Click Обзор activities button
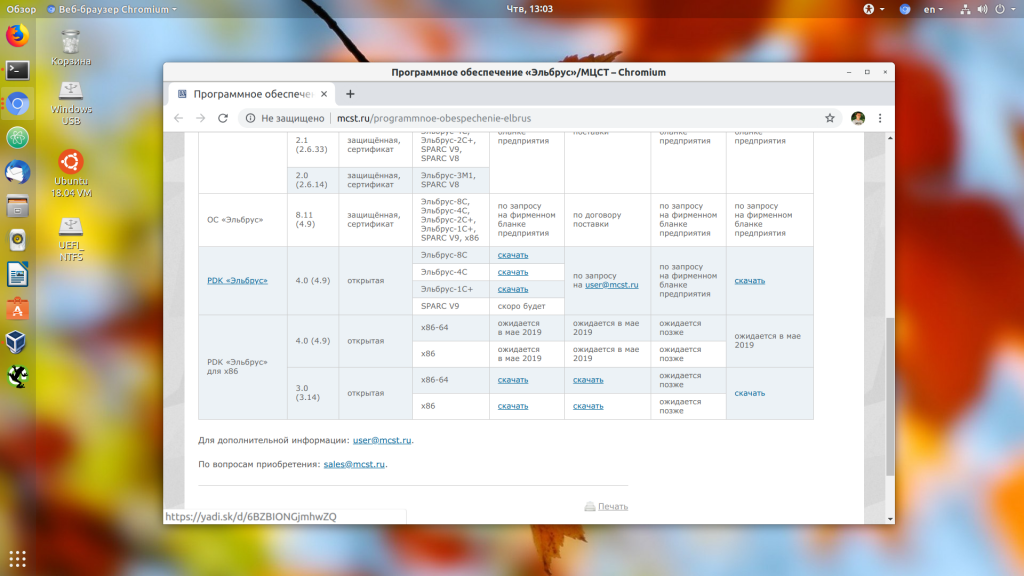This screenshot has height=576, width=1024. [x=21, y=9]
